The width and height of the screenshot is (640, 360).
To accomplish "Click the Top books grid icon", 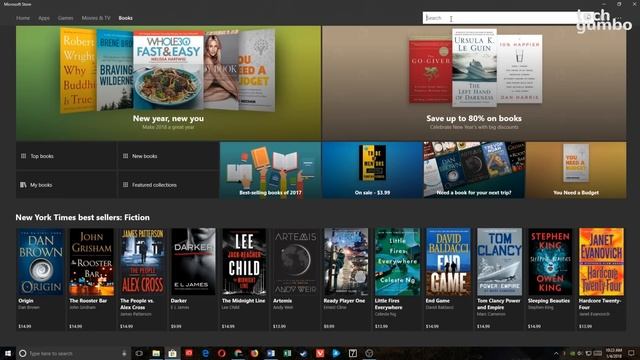I will click(x=23, y=156).
